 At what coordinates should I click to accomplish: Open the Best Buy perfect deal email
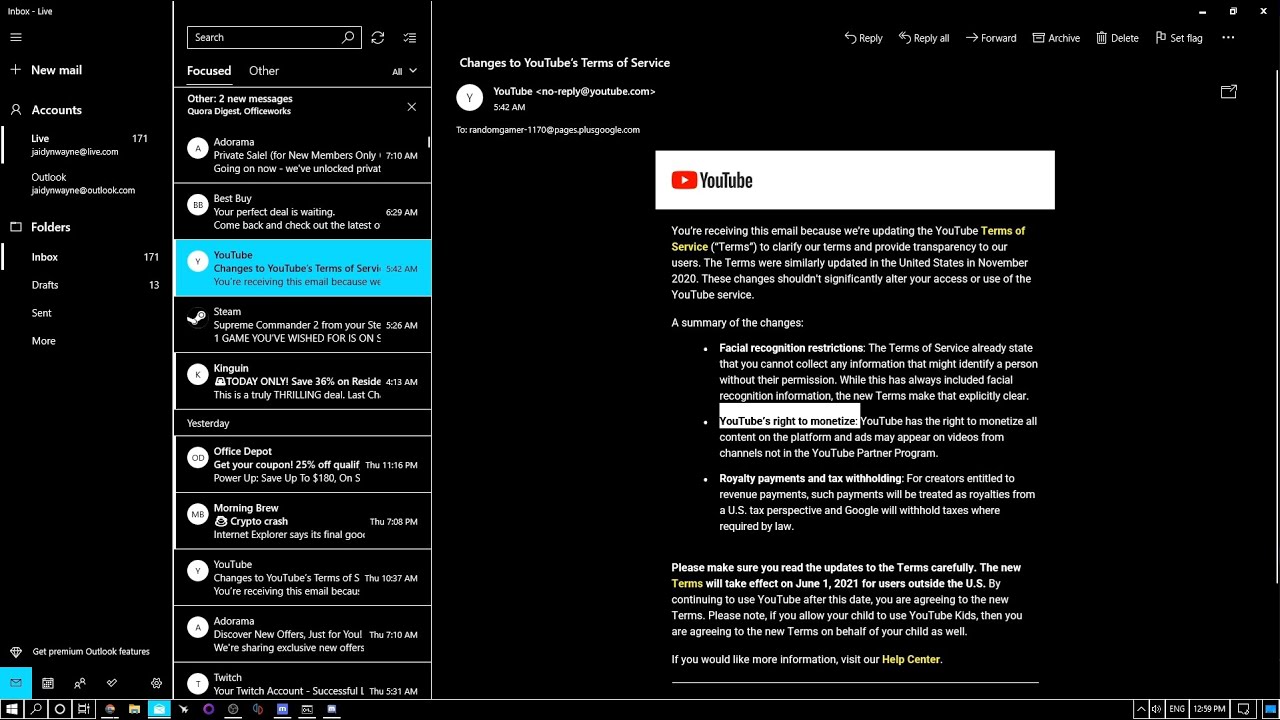point(302,212)
